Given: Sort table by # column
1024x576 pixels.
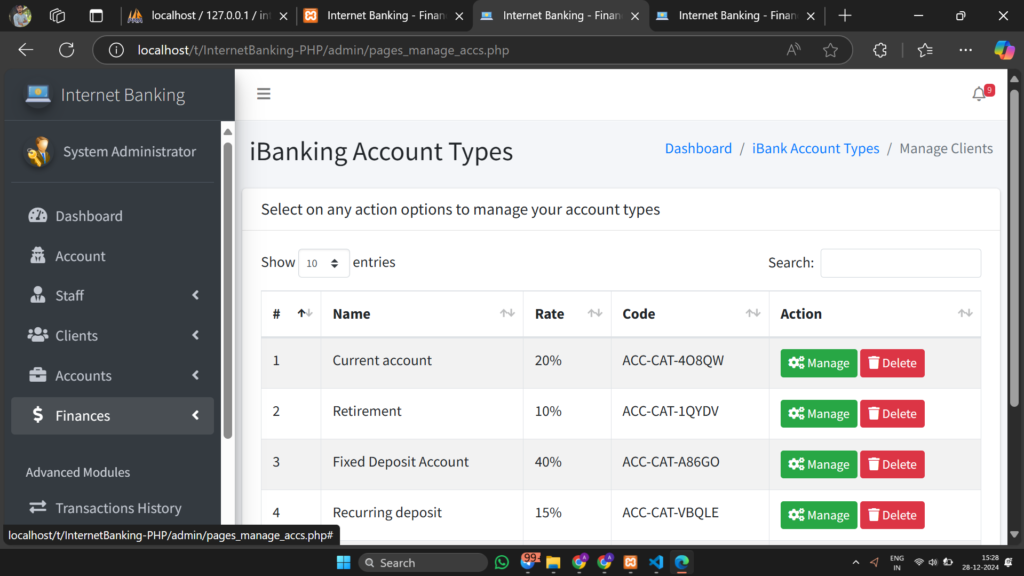Looking at the screenshot, I should pos(291,313).
